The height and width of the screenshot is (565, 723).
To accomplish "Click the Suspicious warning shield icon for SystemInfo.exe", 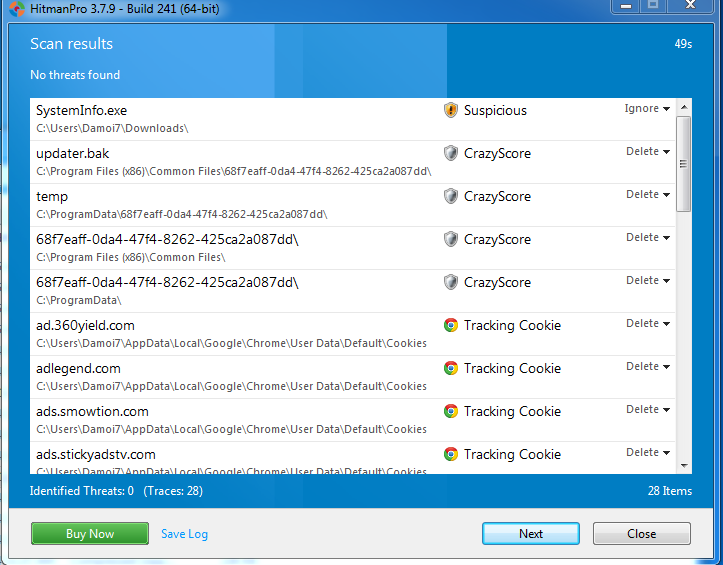I will (450, 110).
